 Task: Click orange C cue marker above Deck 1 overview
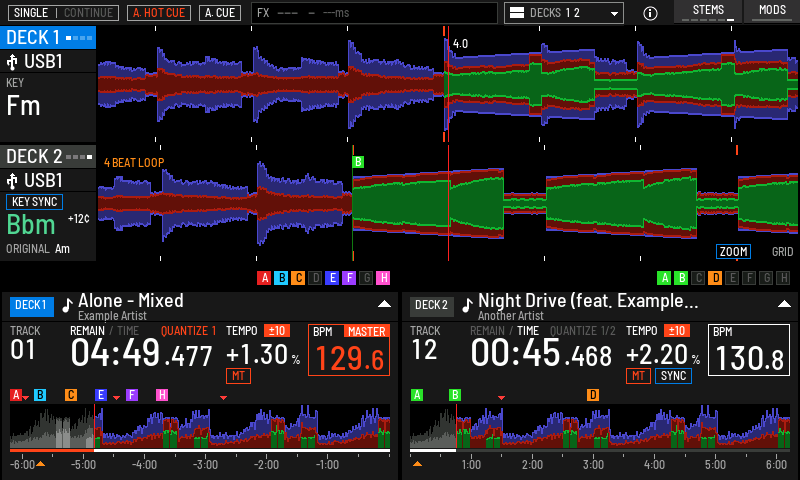pos(71,395)
